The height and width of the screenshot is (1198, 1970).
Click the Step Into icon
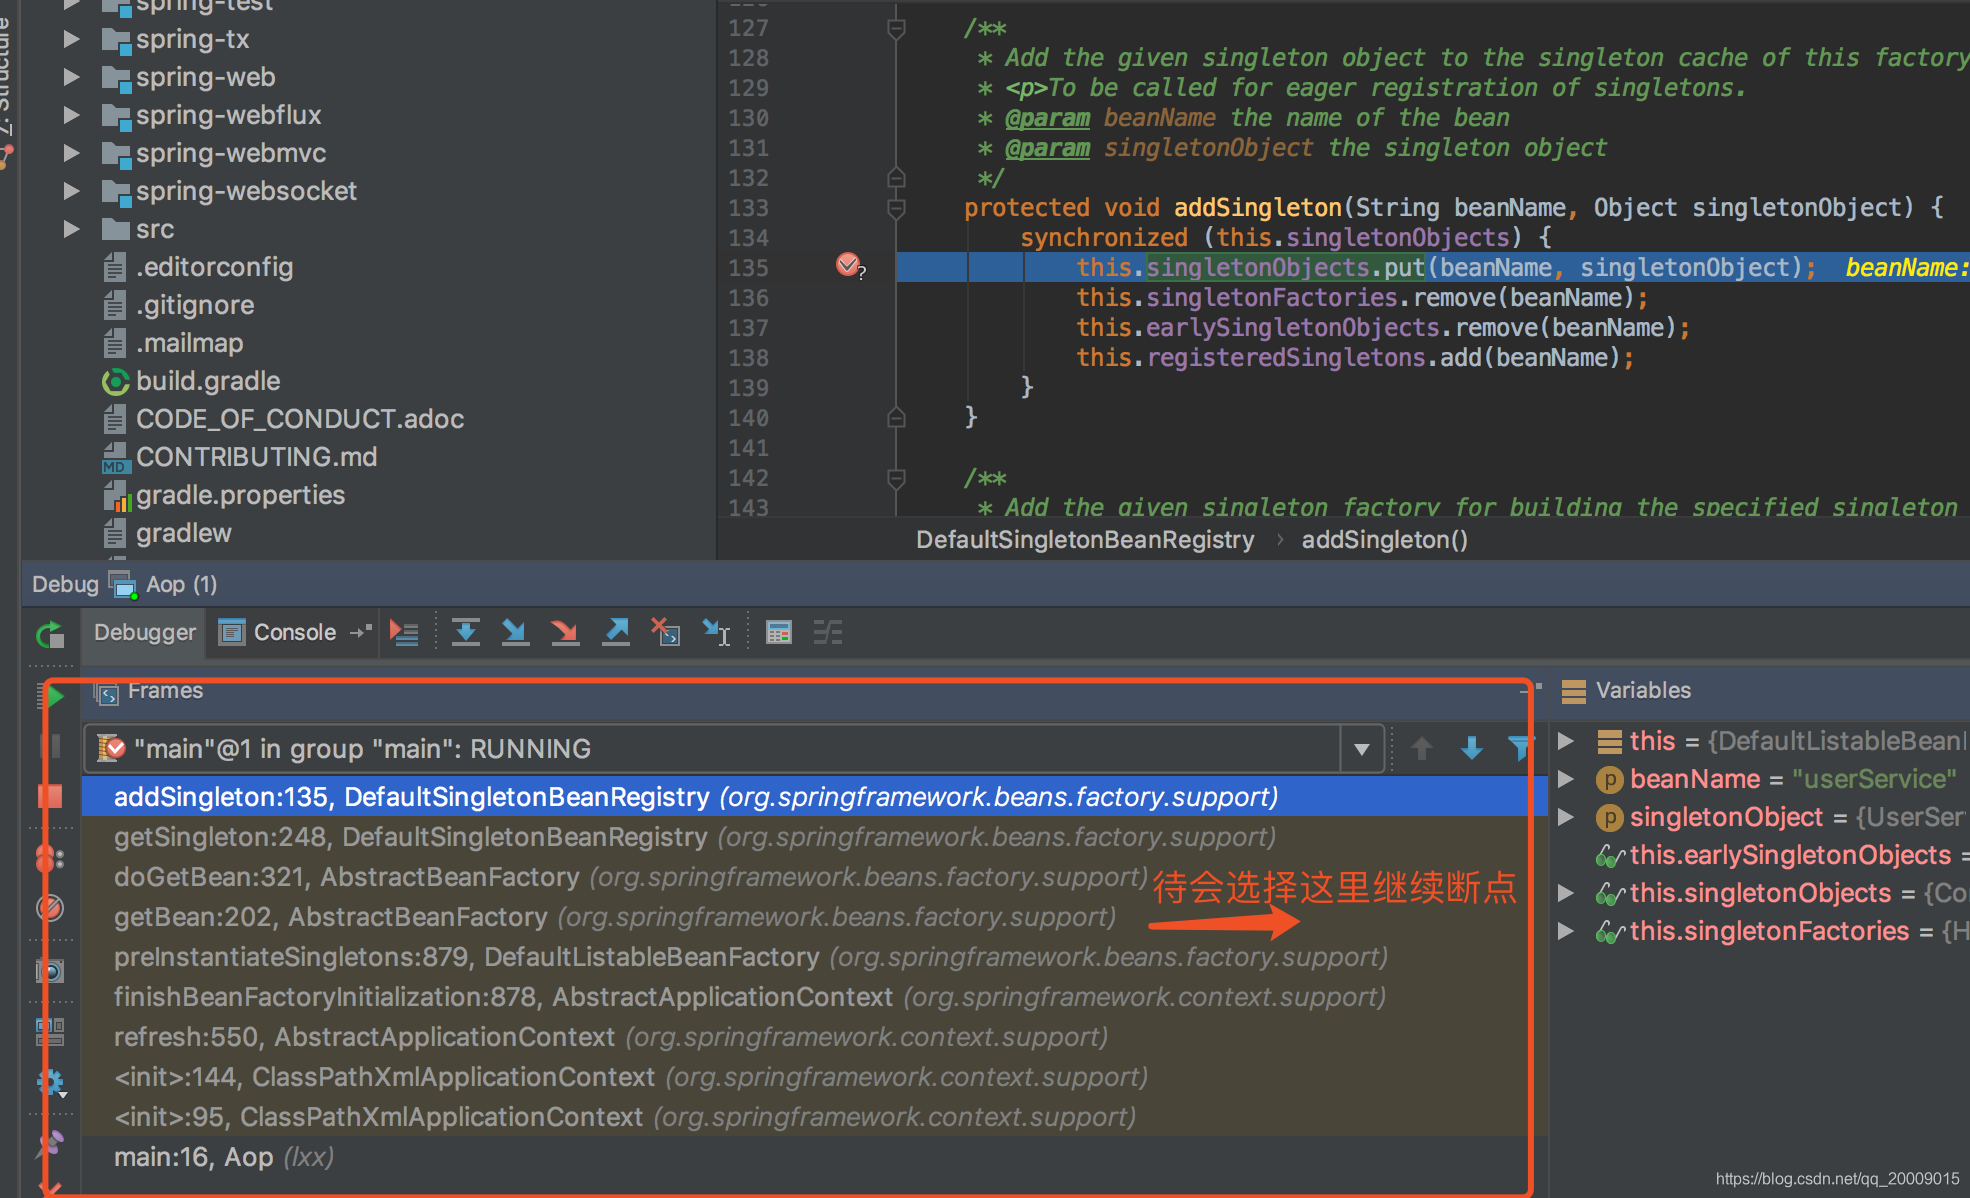click(x=515, y=632)
